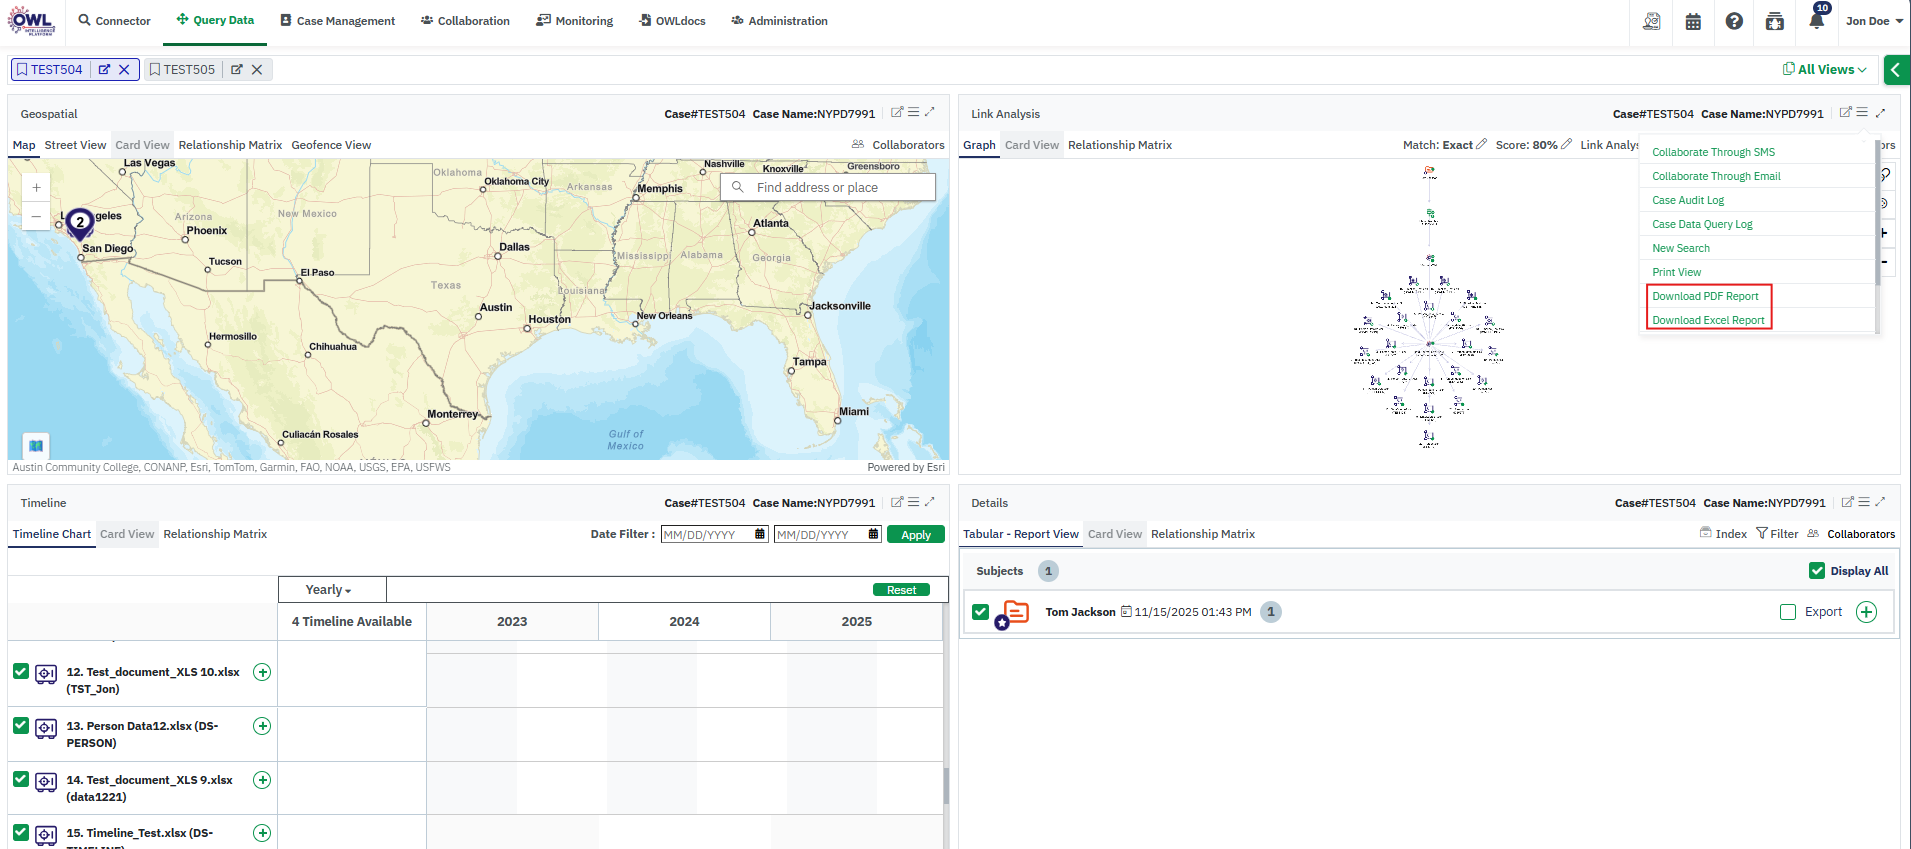Screen dimensions: 1911x849
Task: Zoom in on the geospatial map
Action: point(36,187)
